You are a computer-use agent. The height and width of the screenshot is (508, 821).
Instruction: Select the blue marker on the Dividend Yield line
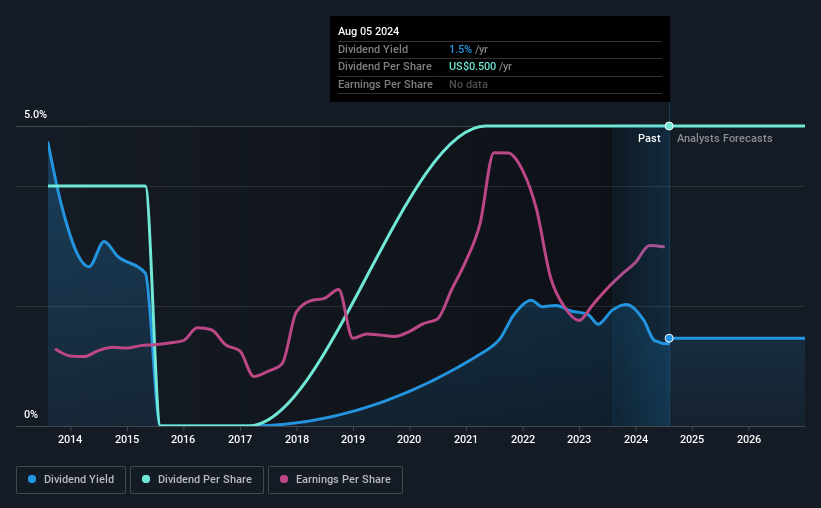click(669, 338)
